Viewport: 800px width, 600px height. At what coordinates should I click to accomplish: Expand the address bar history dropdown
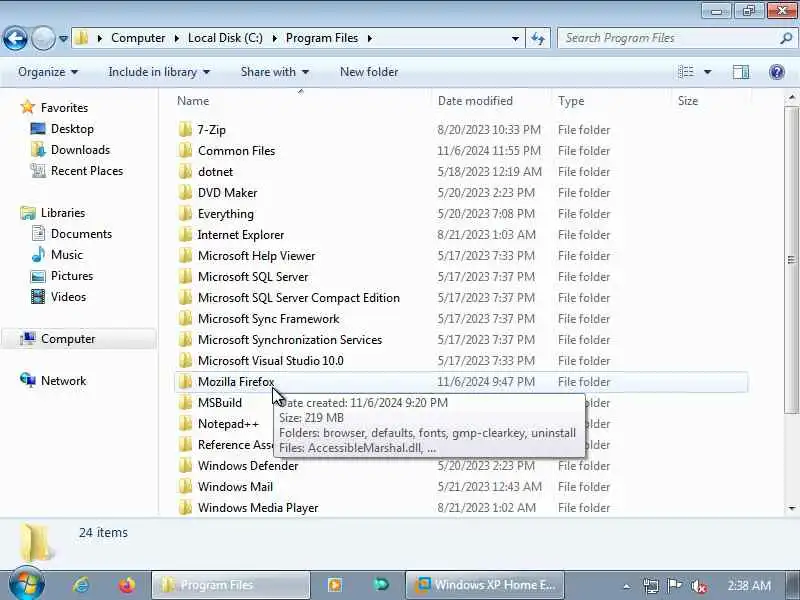point(515,38)
